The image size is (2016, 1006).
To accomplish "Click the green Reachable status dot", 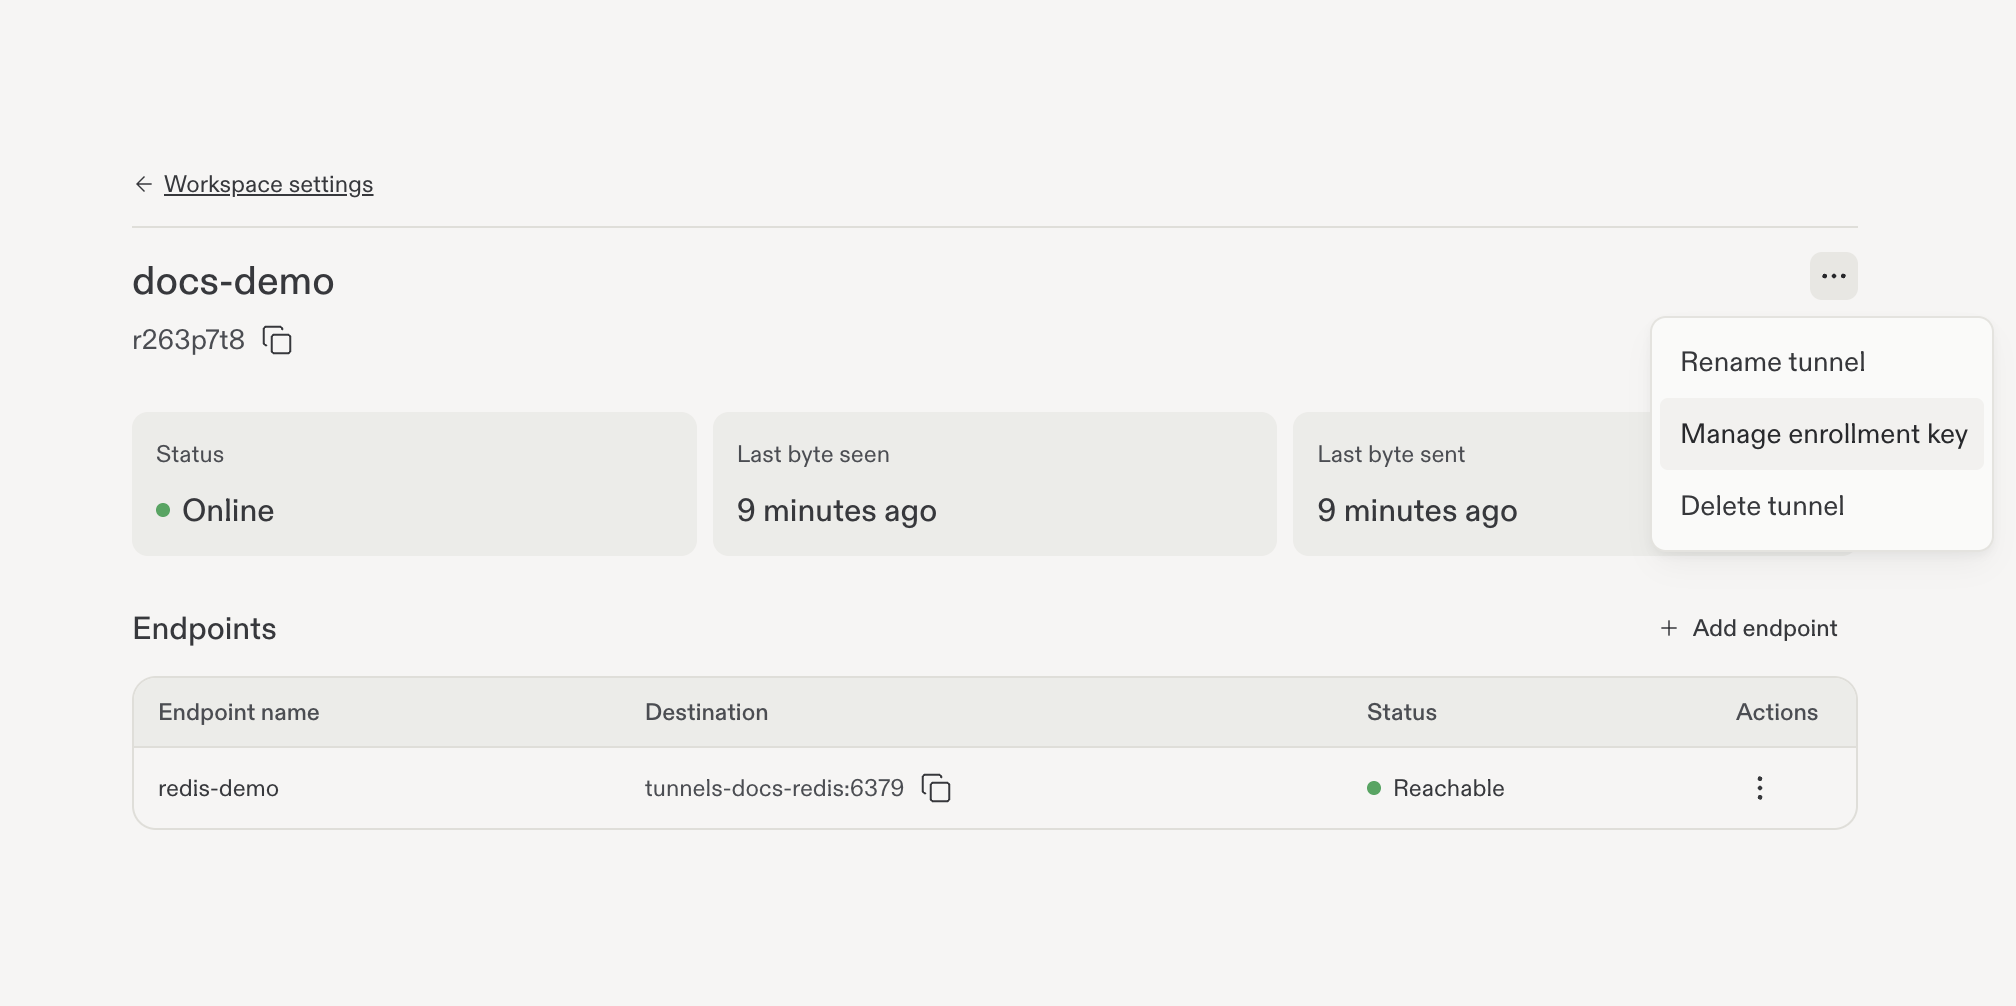I will point(1374,788).
